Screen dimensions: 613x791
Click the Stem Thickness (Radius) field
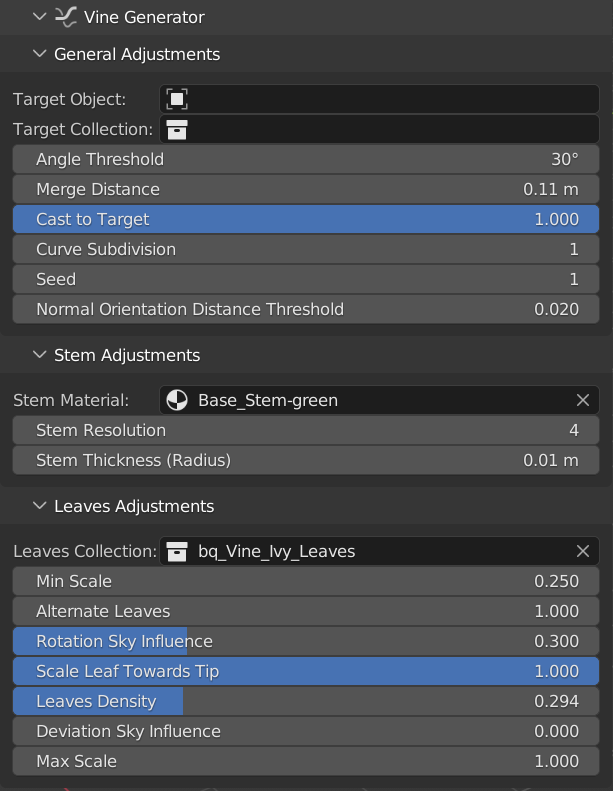[305, 460]
